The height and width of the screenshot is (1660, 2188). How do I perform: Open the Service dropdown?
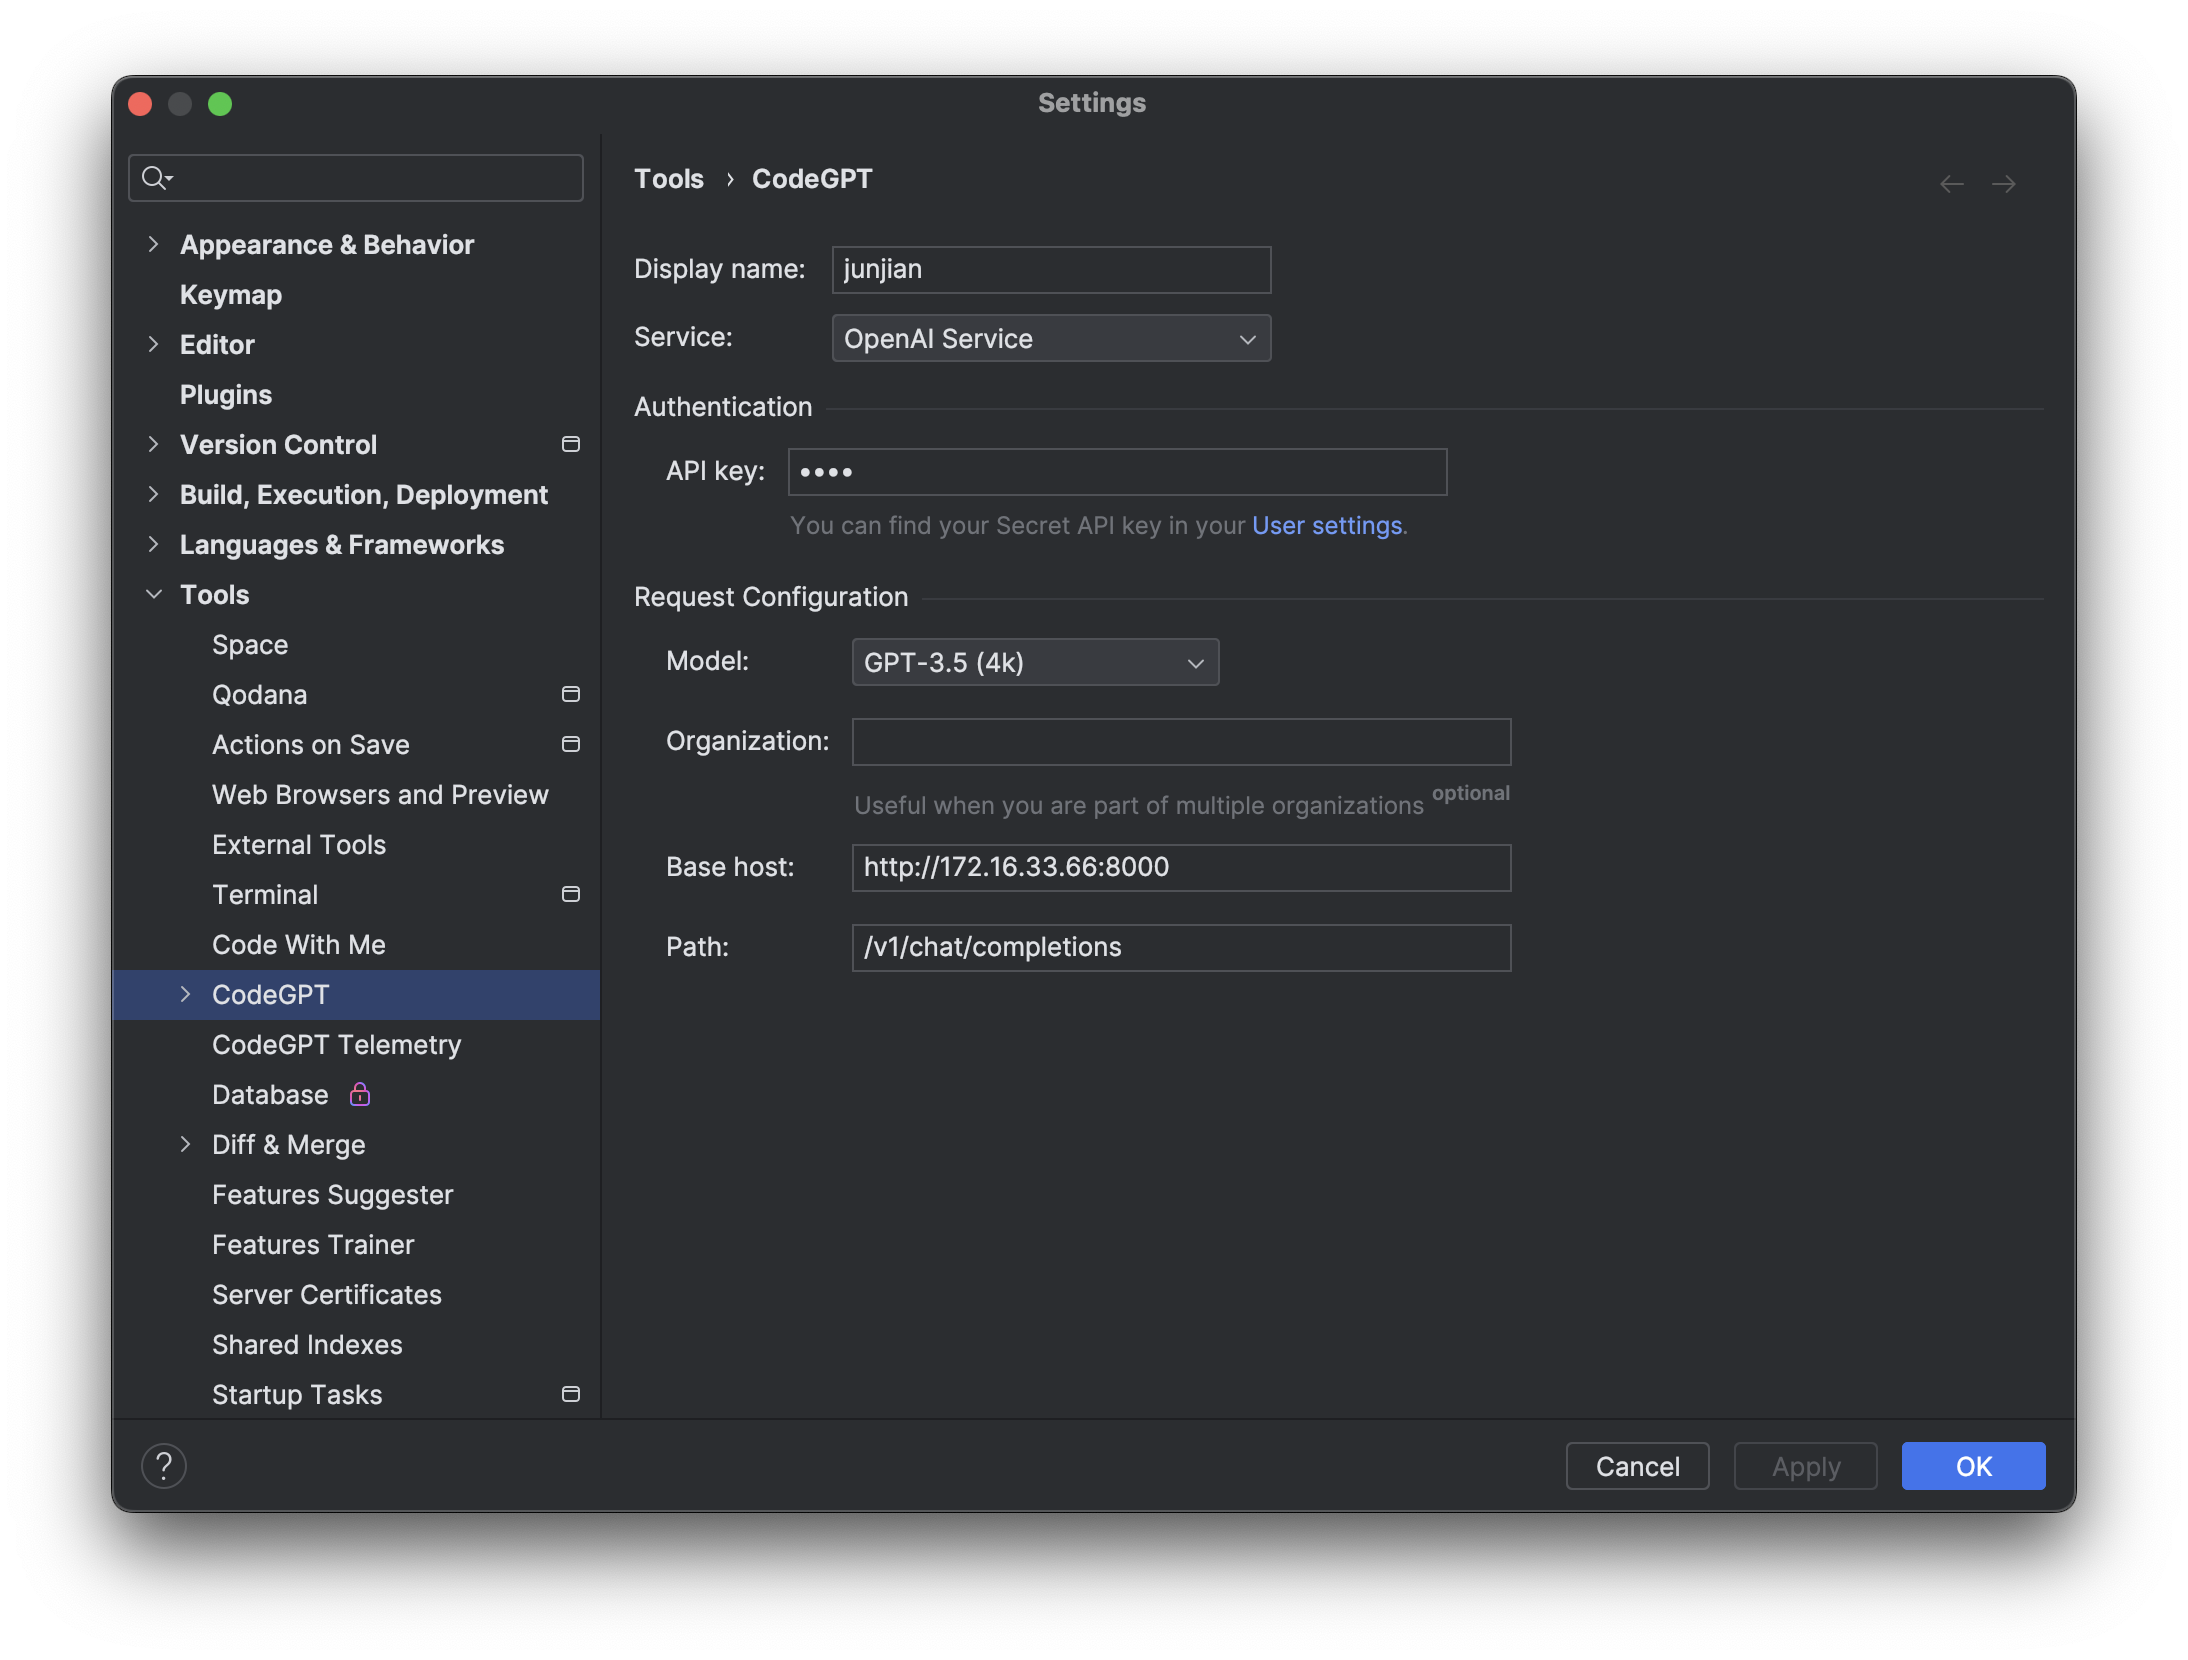click(x=1051, y=339)
